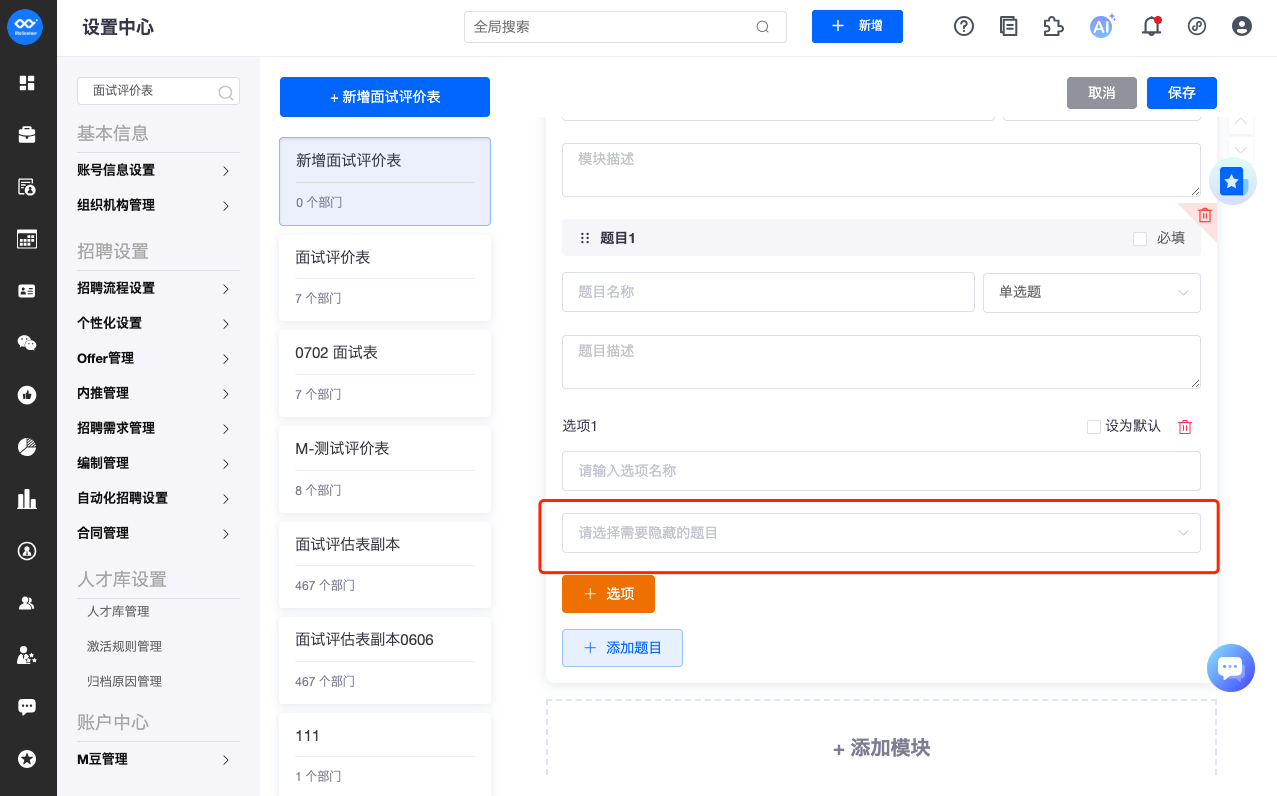
Task: Open the circled star icon in sidebar
Action: point(27,759)
